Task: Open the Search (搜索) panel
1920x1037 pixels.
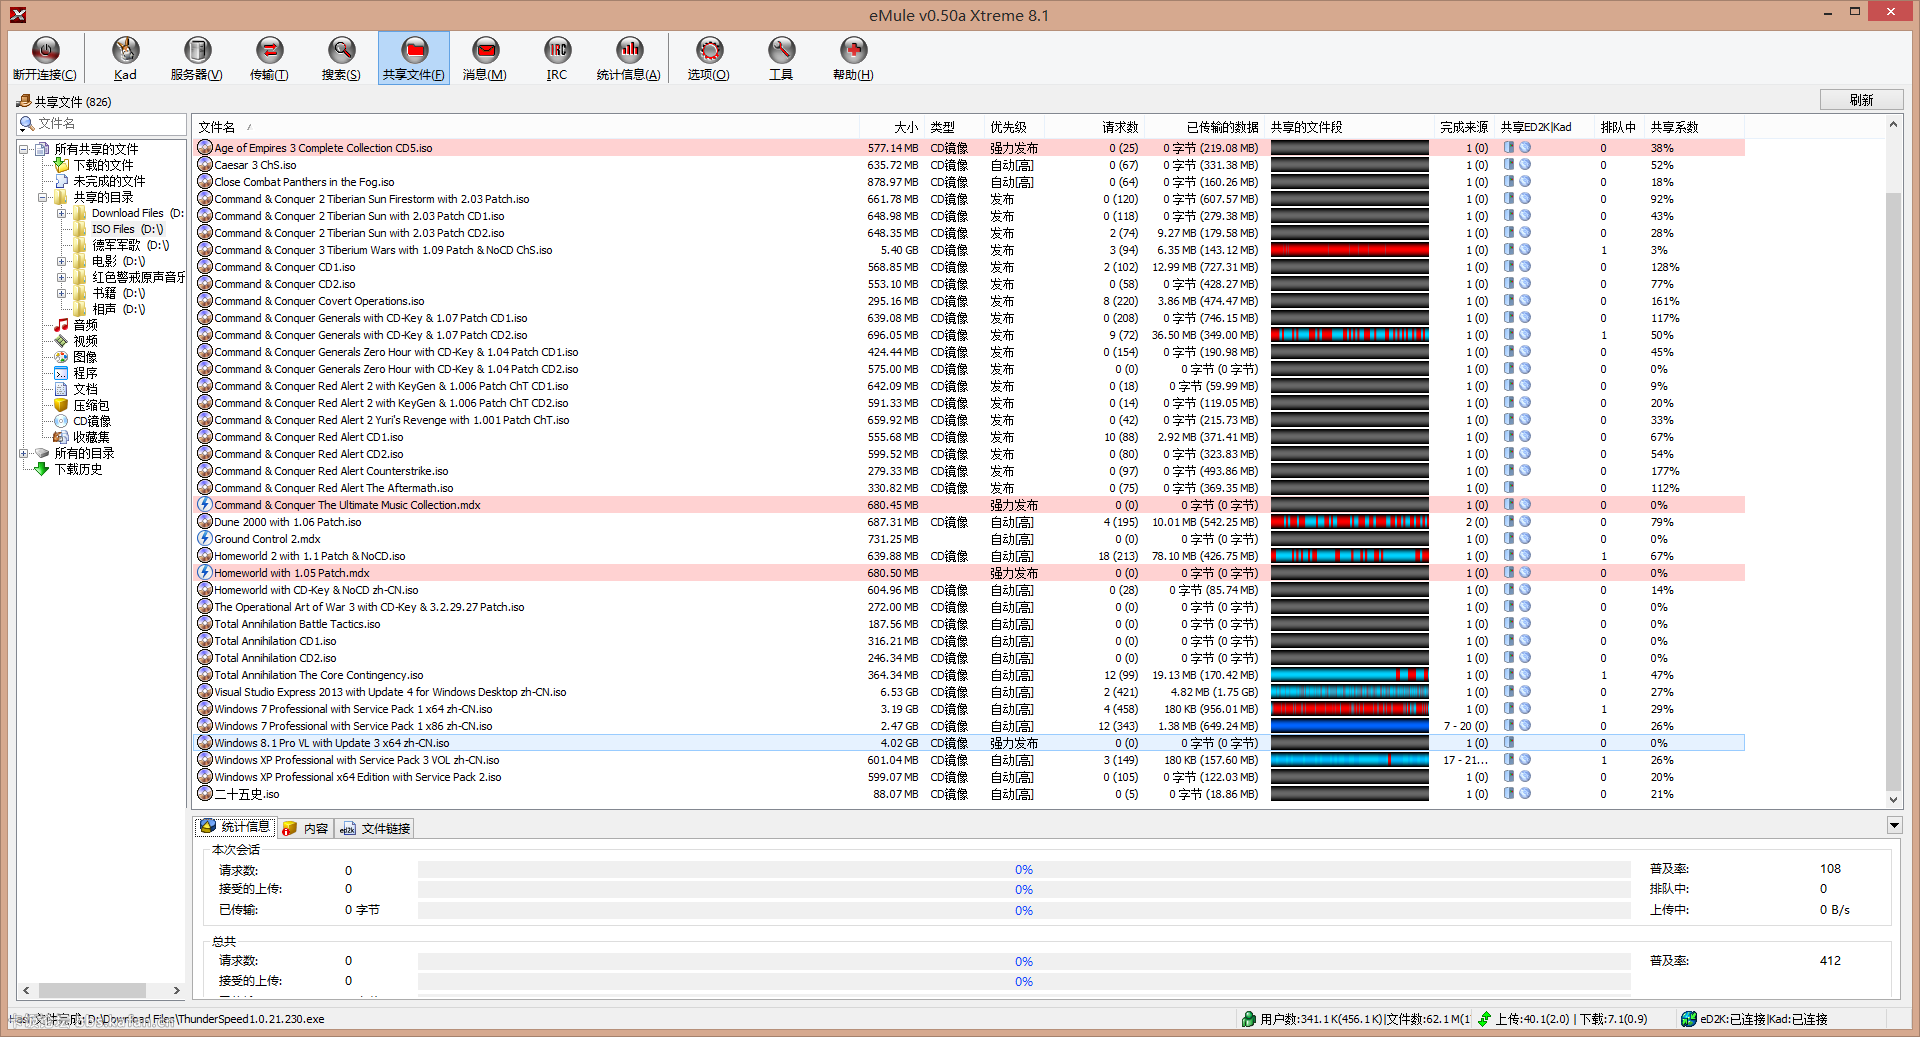Action: (x=341, y=58)
